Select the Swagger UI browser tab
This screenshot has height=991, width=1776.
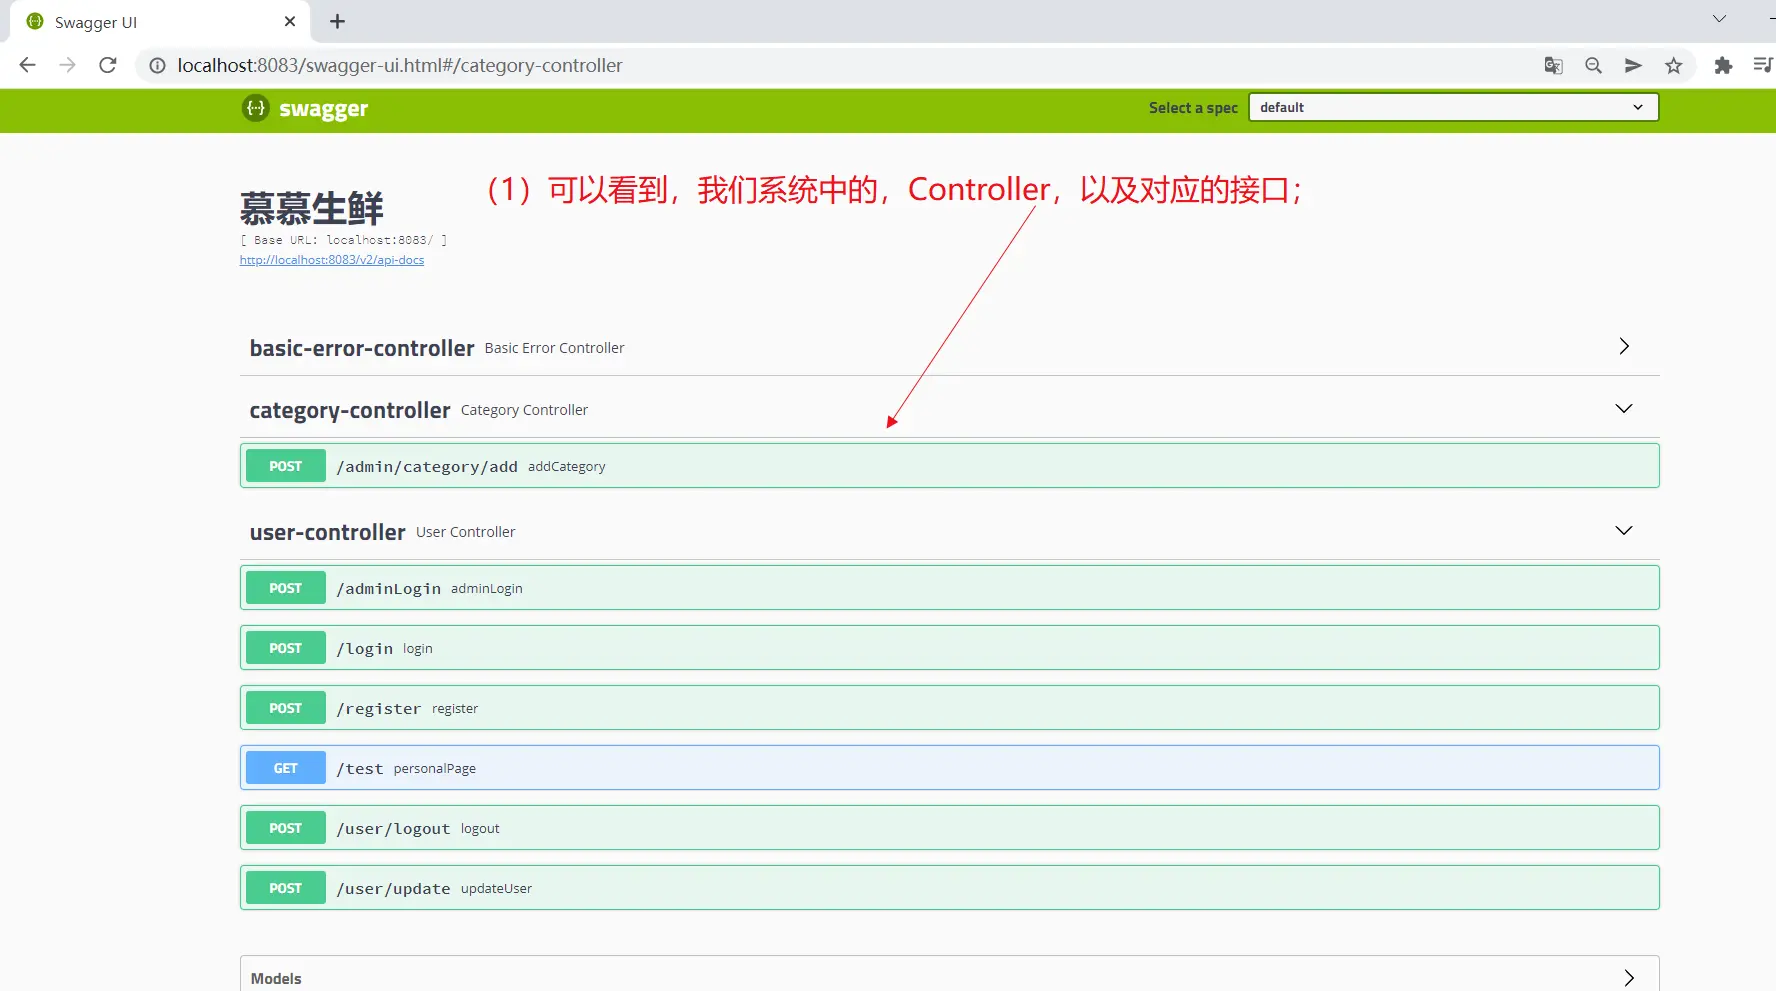[x=160, y=21]
